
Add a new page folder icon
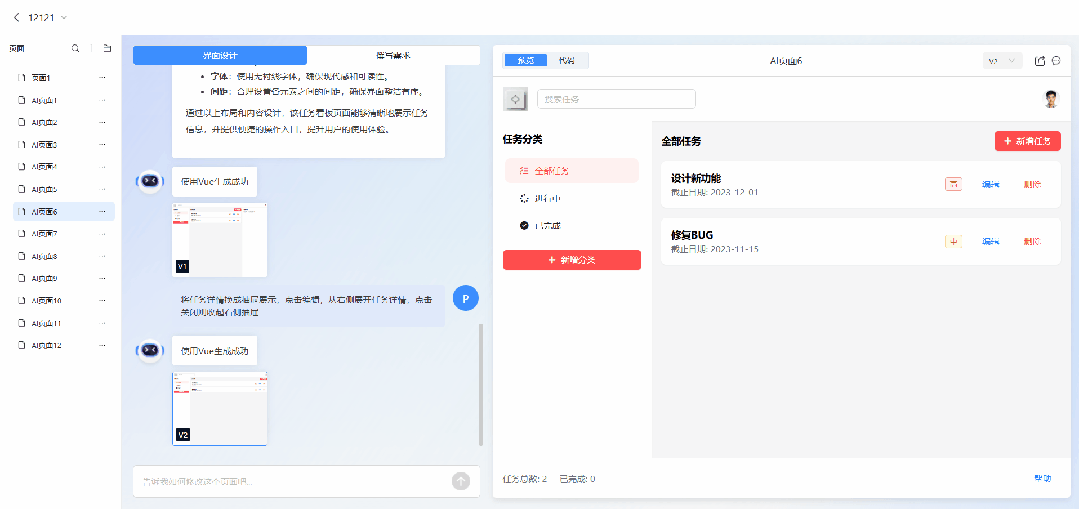[107, 48]
